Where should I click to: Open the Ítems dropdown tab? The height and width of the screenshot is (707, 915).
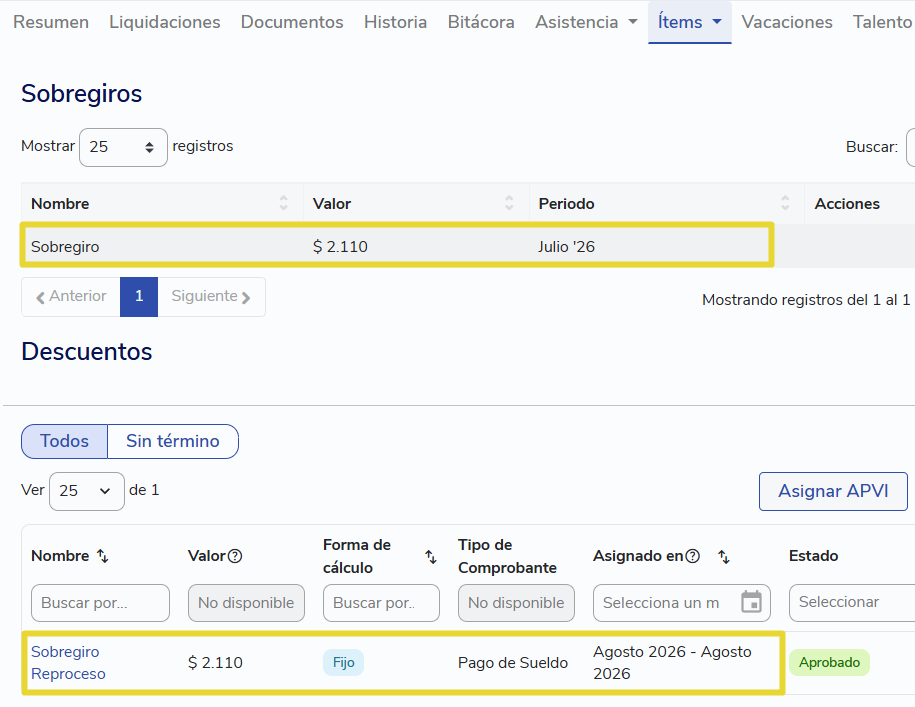tap(690, 22)
